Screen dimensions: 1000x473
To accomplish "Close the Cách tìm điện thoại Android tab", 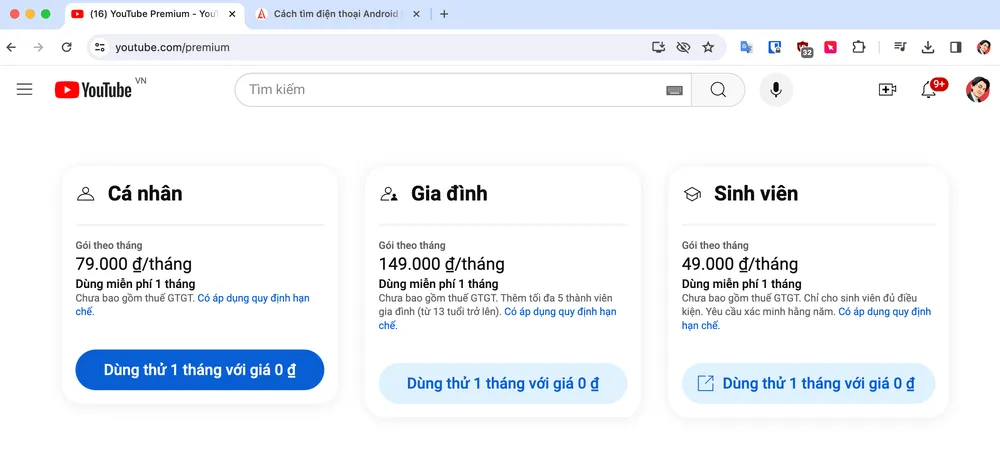I will [x=416, y=14].
